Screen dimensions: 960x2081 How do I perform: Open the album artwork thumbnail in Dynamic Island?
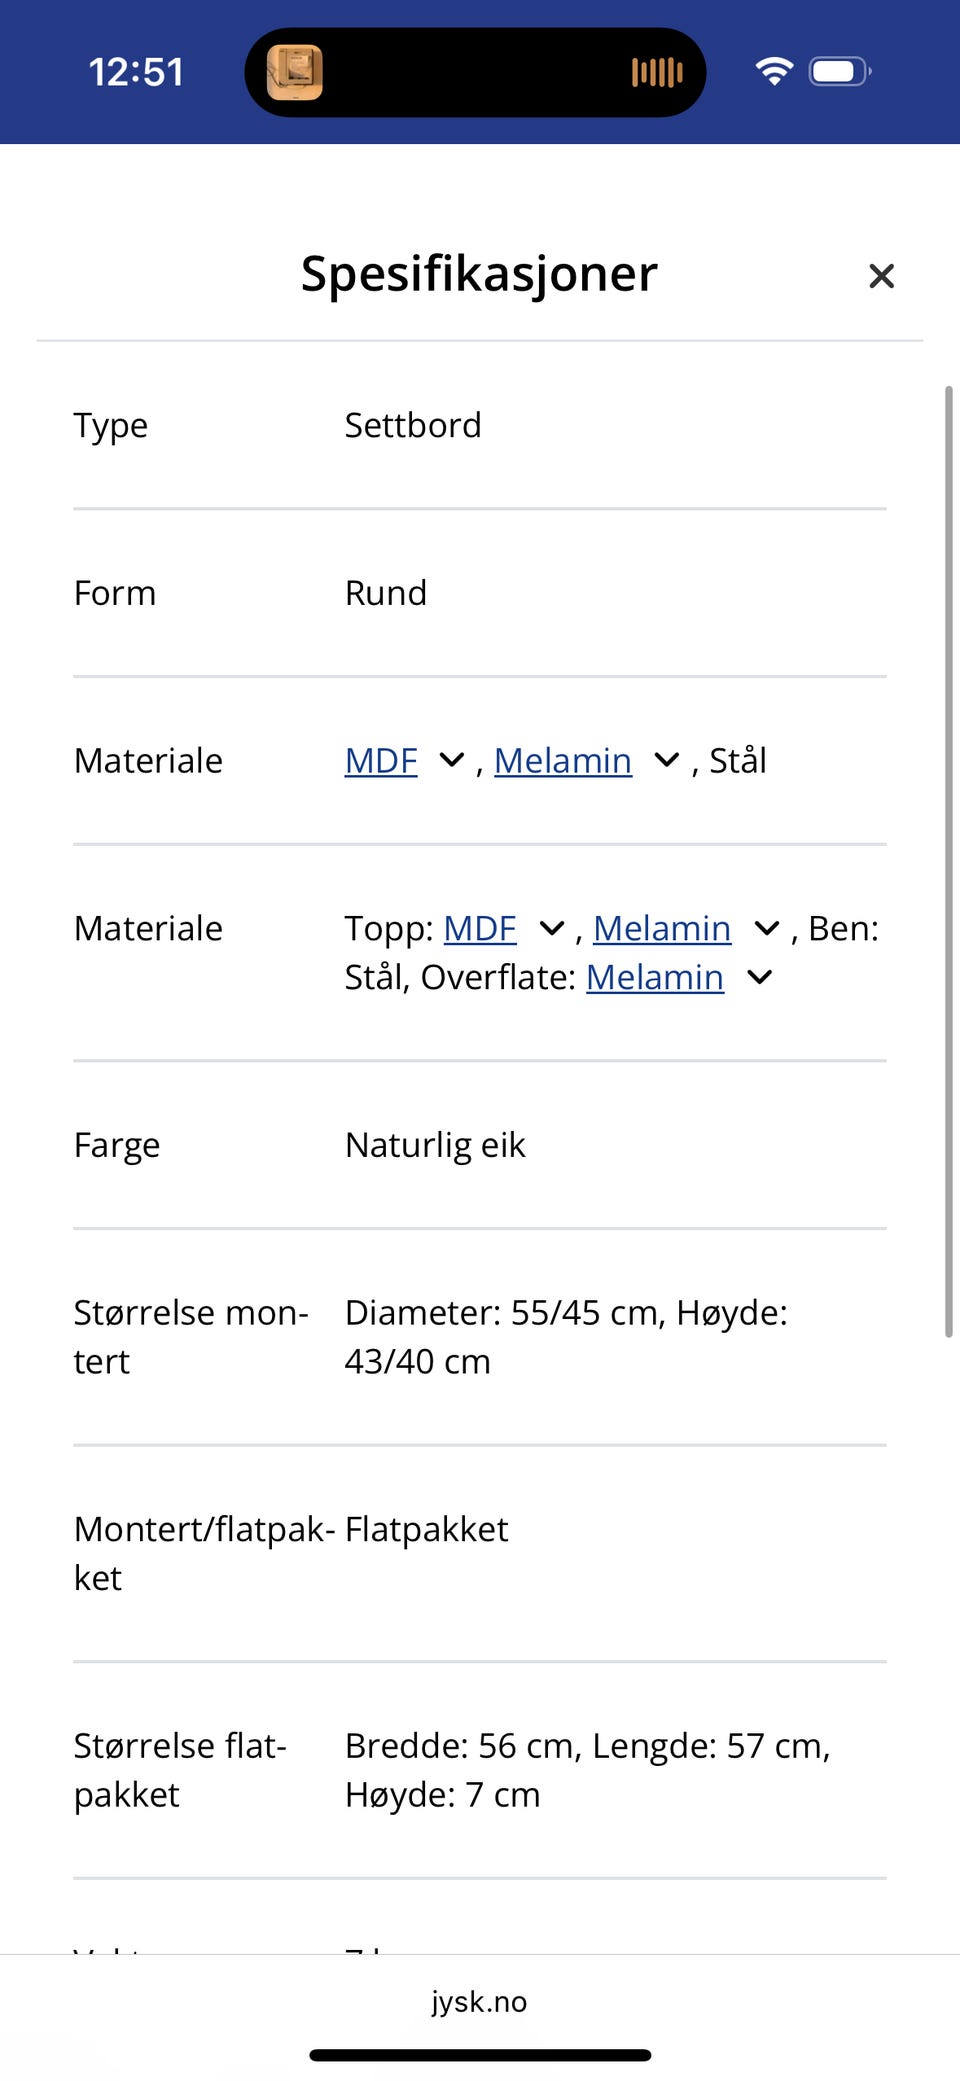(294, 72)
